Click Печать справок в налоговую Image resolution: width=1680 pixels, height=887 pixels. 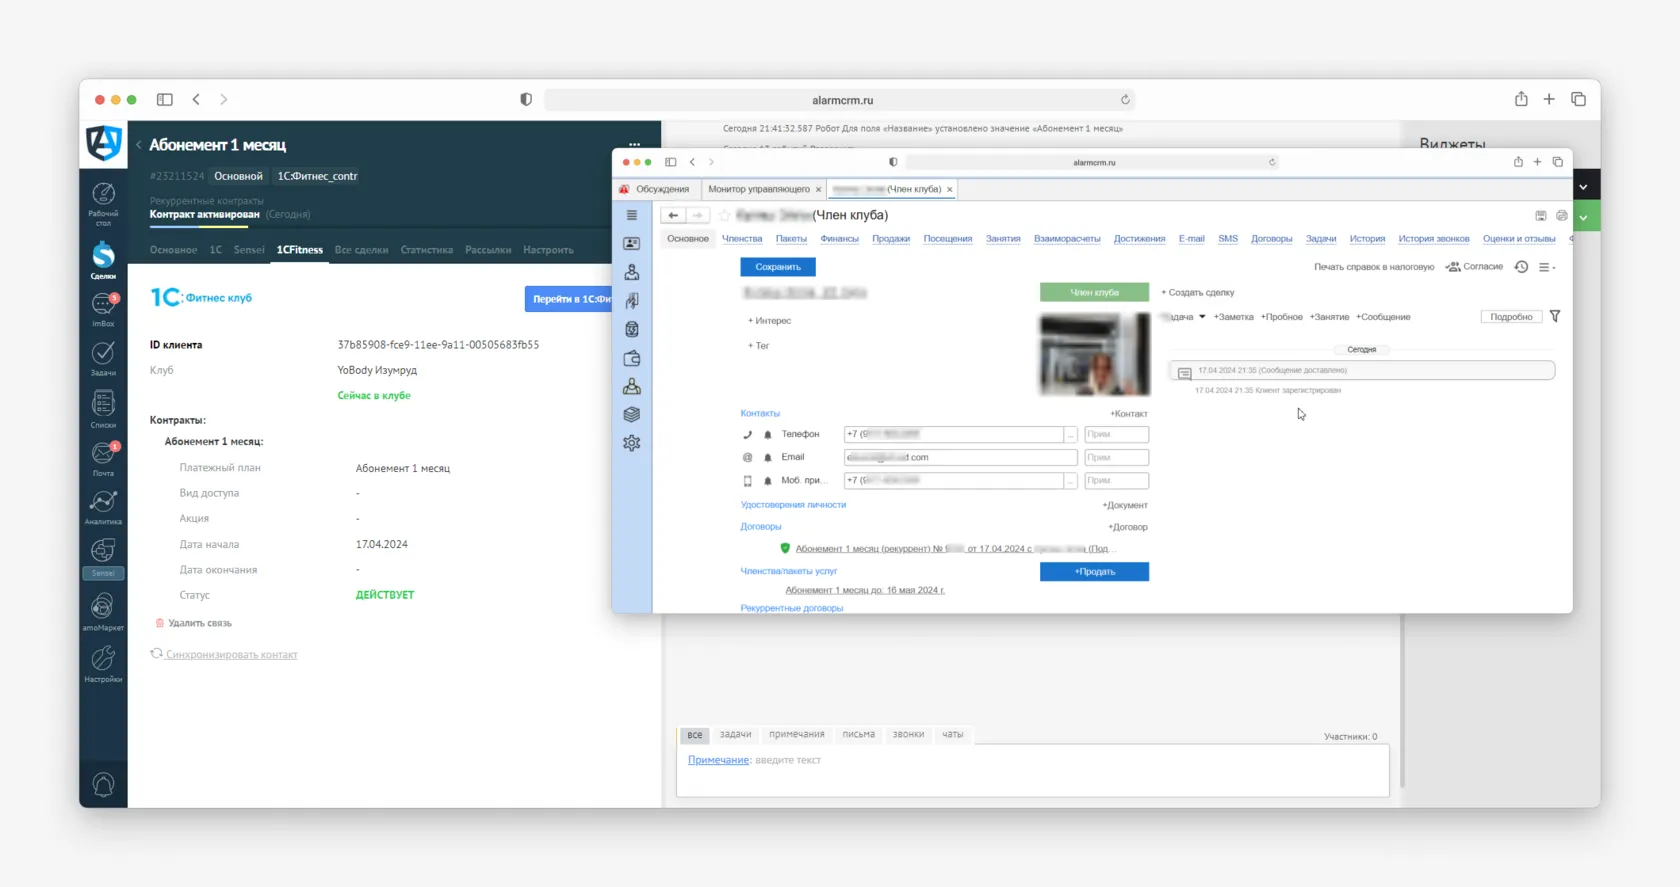(1373, 267)
